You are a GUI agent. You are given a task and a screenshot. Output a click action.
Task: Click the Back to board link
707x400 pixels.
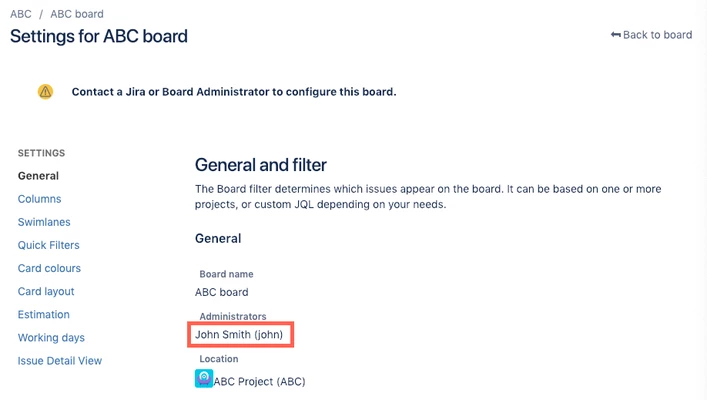click(651, 35)
